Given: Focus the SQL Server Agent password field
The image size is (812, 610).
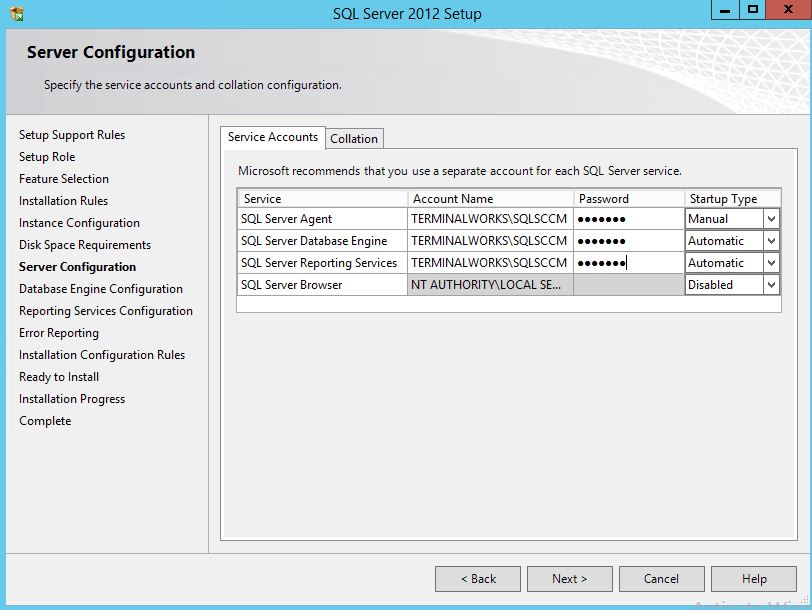Looking at the screenshot, I should pyautogui.click(x=629, y=219).
